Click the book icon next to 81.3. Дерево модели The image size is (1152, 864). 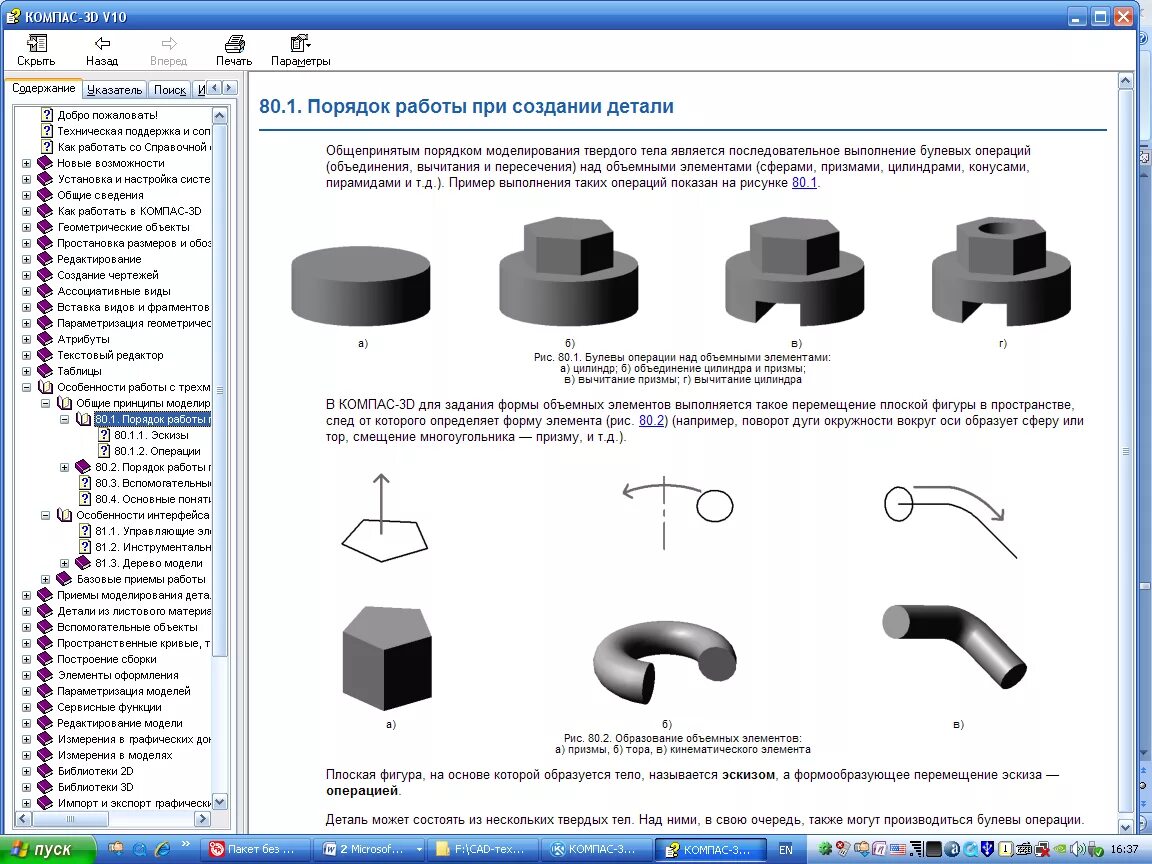(83, 563)
